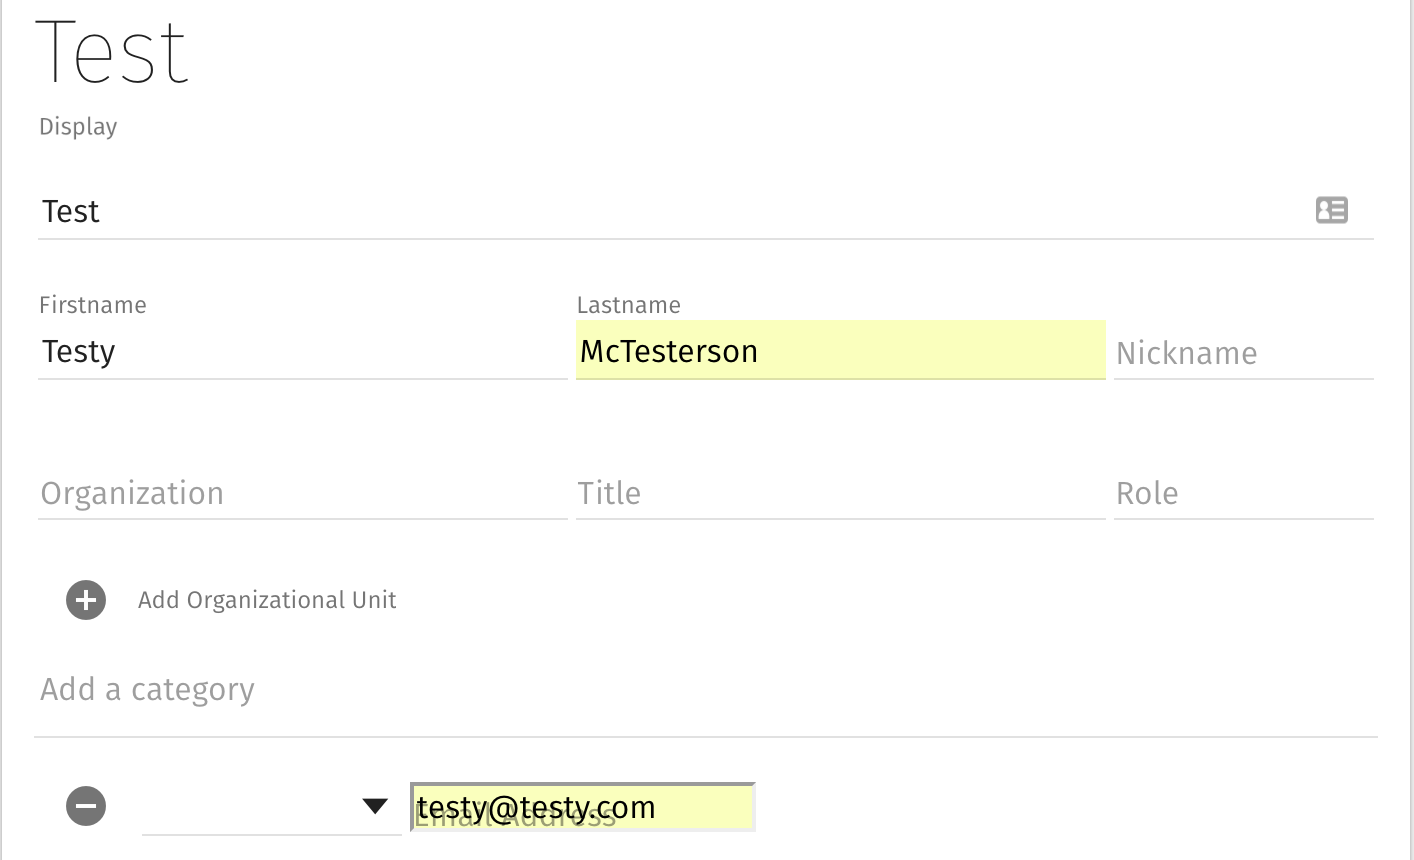The image size is (1414, 860).
Task: Click into the Organization field
Action: pos(300,493)
